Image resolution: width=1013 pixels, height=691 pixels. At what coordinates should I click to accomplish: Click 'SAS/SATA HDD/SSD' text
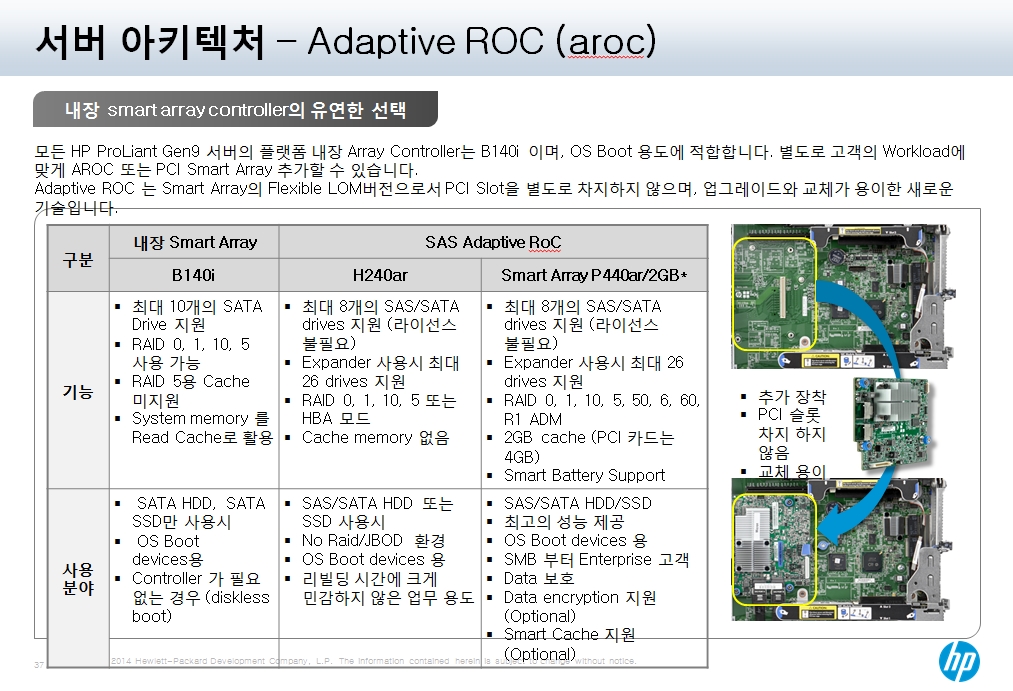pos(578,503)
